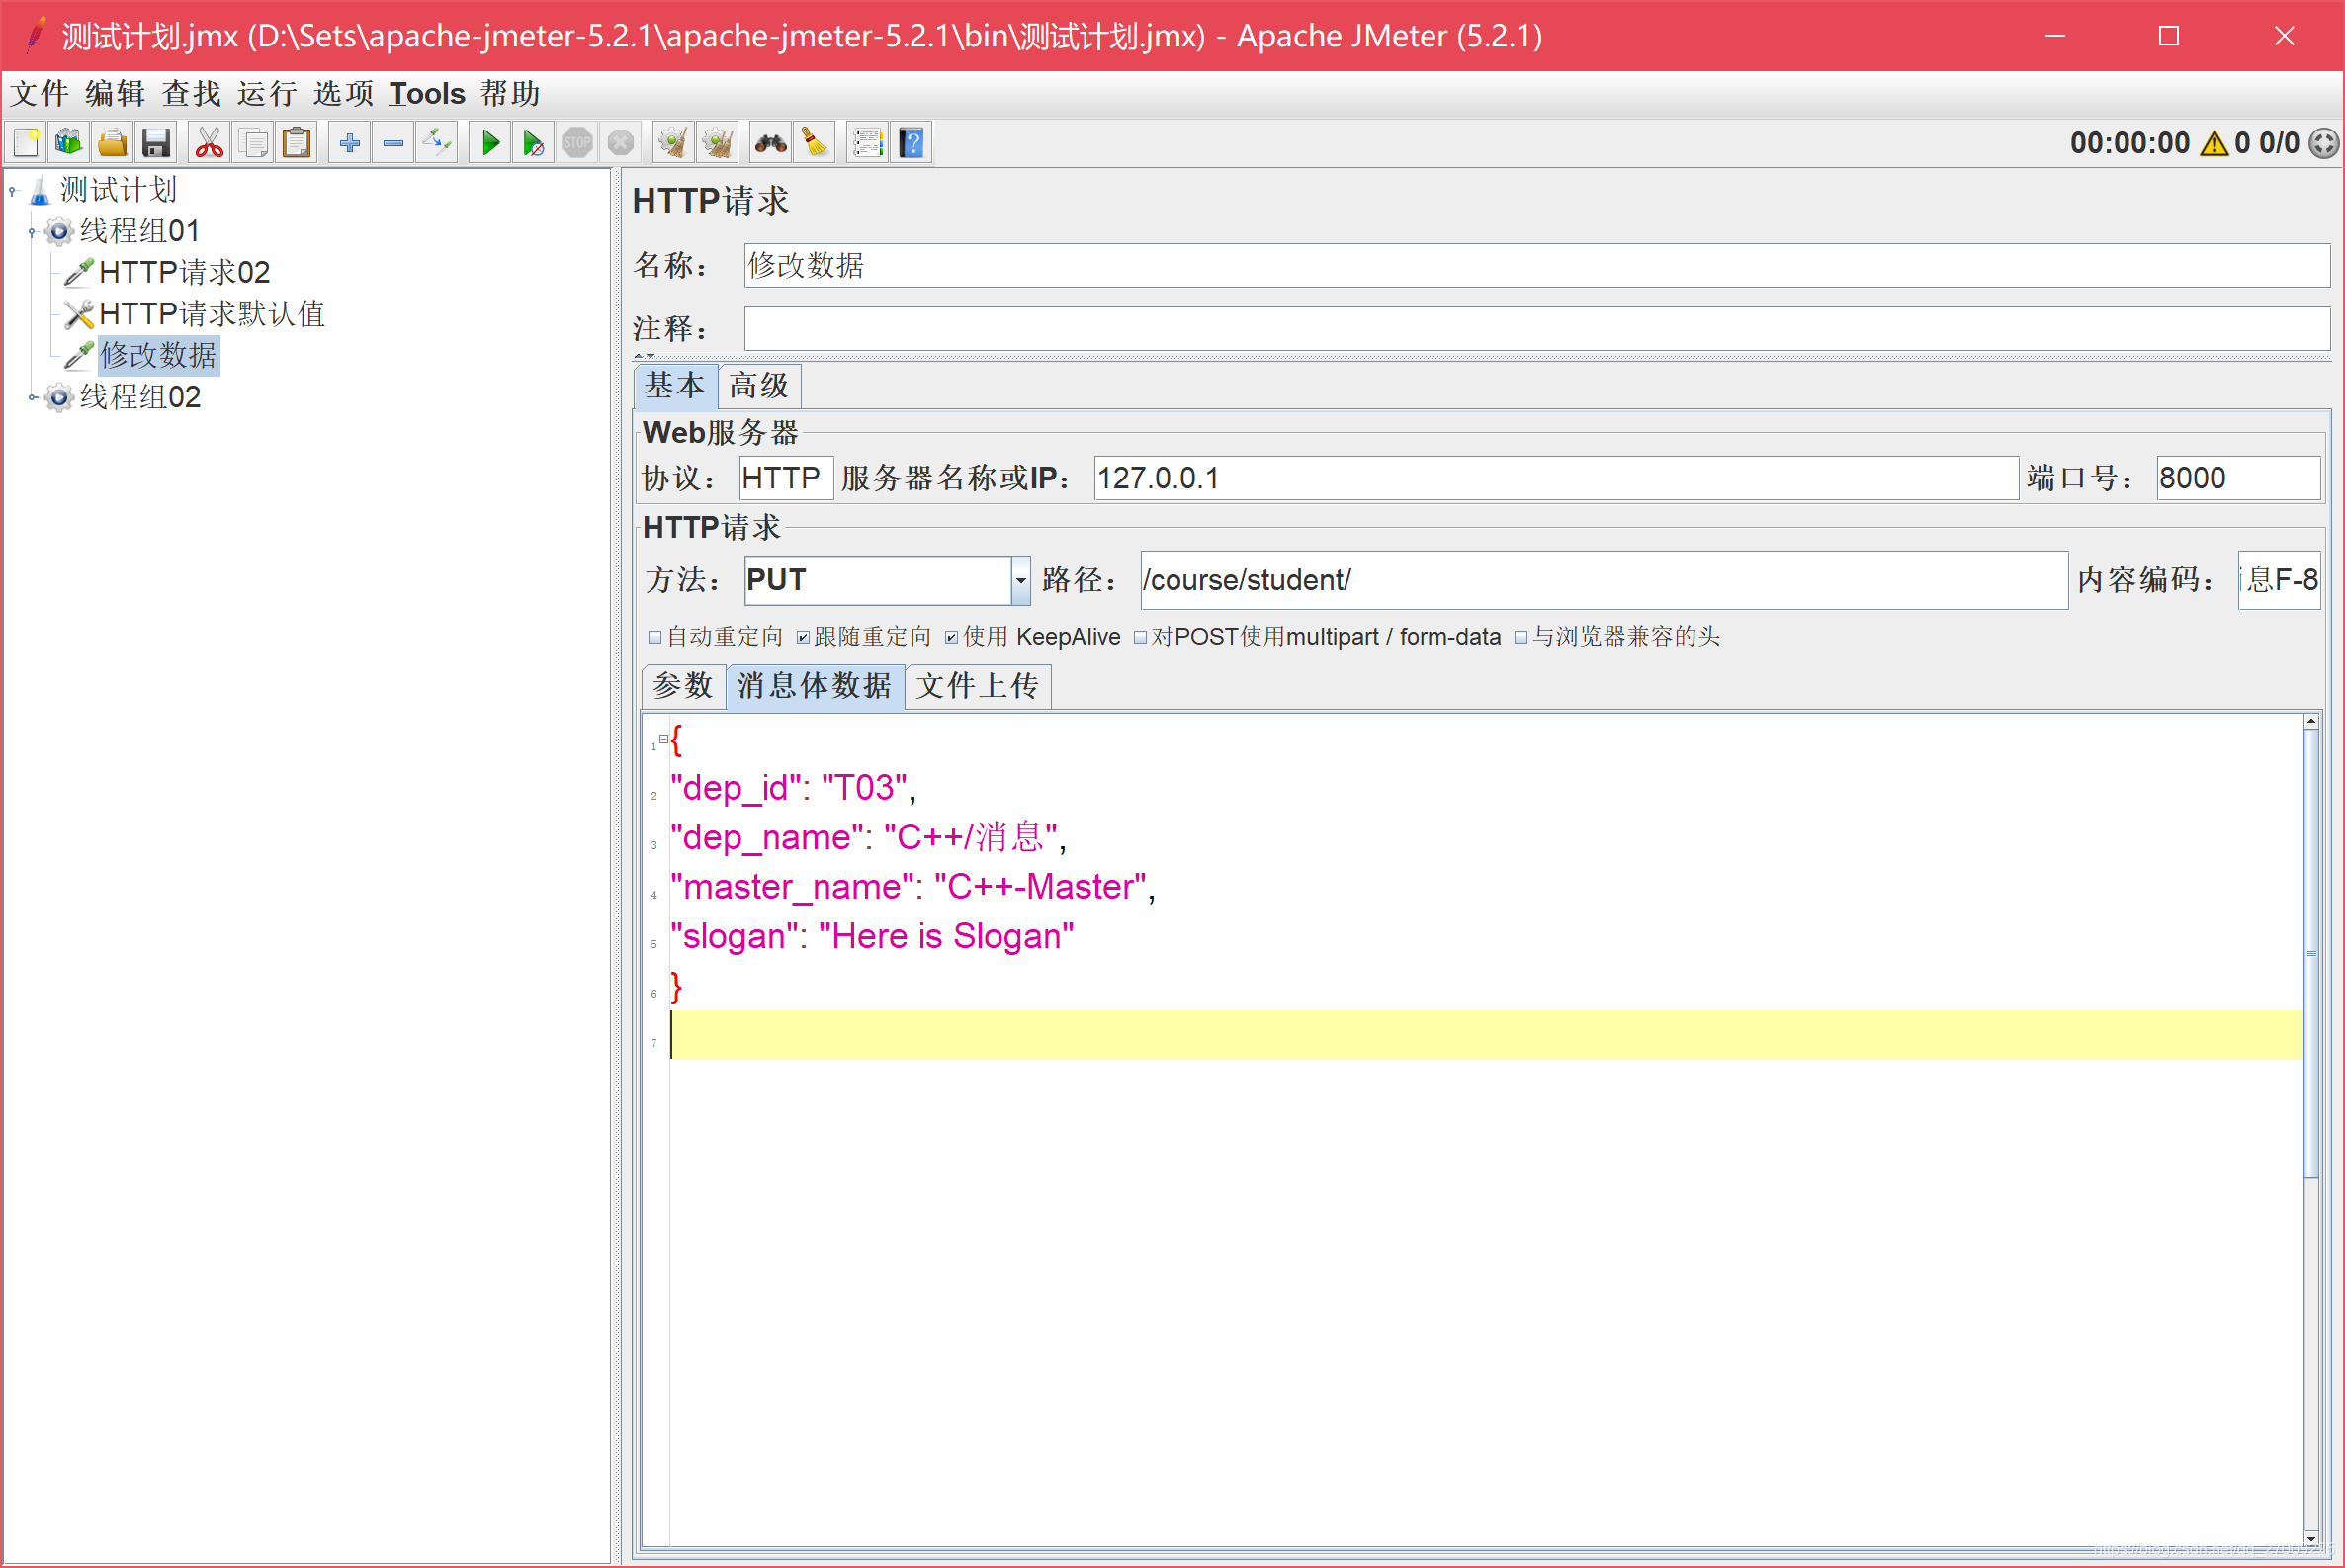This screenshot has height=1568, width=2345.
Task: Click the Toggle enable/disable pipette icon
Action: point(437,143)
